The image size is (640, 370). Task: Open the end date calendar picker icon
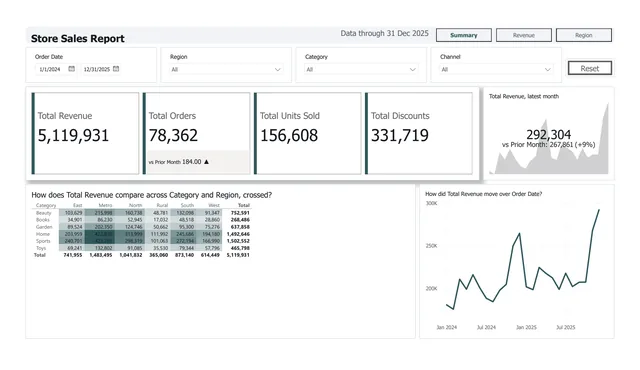[x=116, y=69]
